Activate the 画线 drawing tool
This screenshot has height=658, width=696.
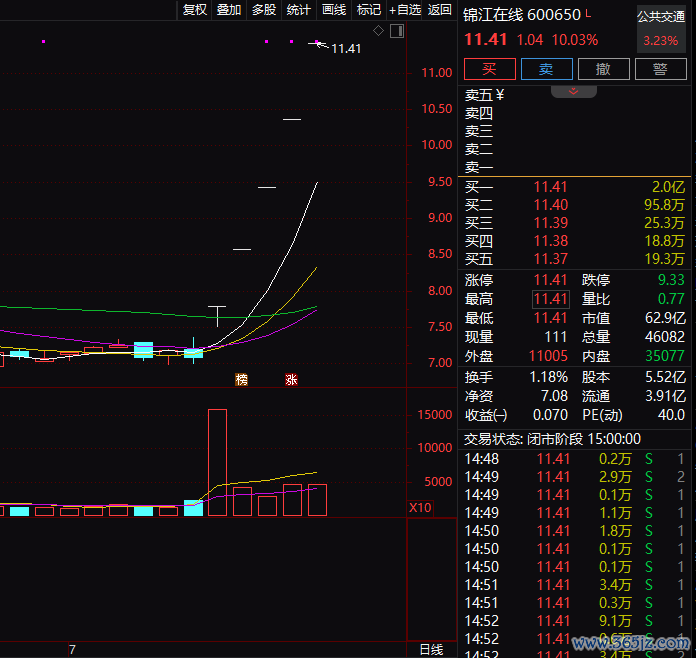click(x=334, y=9)
